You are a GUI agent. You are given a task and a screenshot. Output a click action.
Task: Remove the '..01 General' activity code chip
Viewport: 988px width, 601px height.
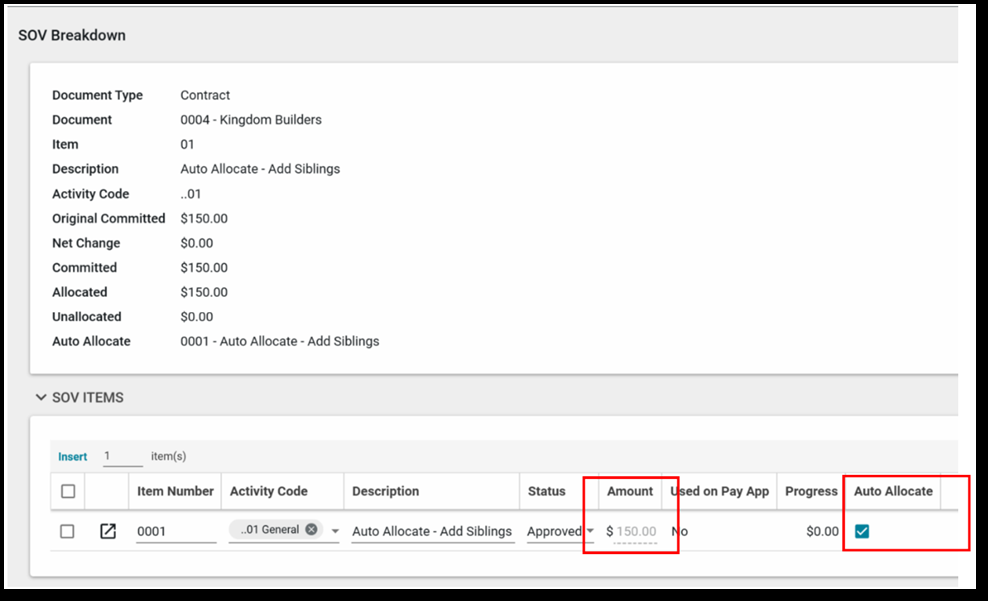point(312,529)
